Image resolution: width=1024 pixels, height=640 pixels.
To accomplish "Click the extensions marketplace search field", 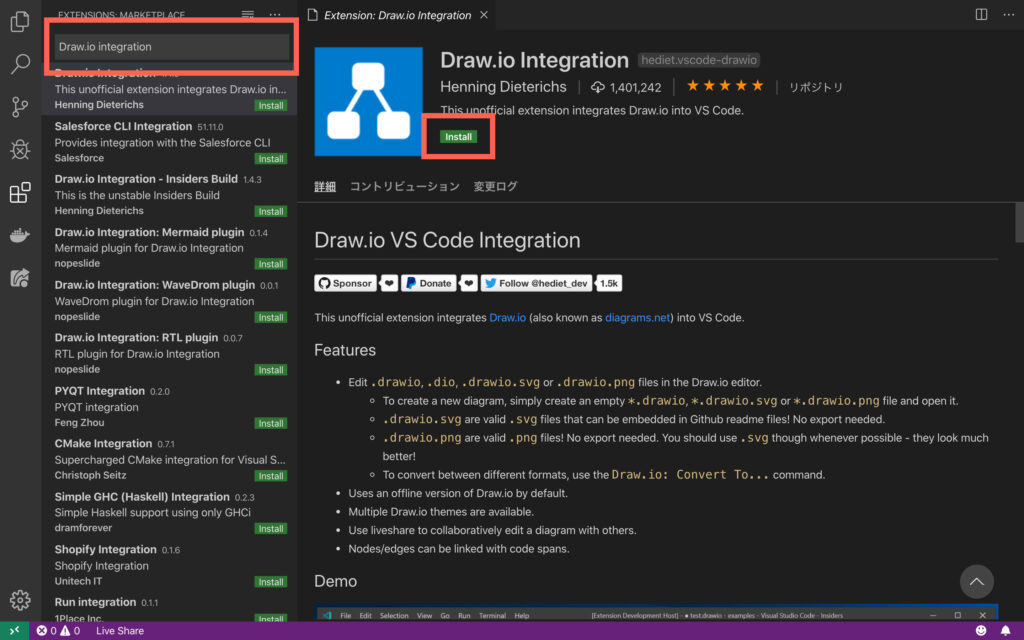I will pyautogui.click(x=170, y=45).
